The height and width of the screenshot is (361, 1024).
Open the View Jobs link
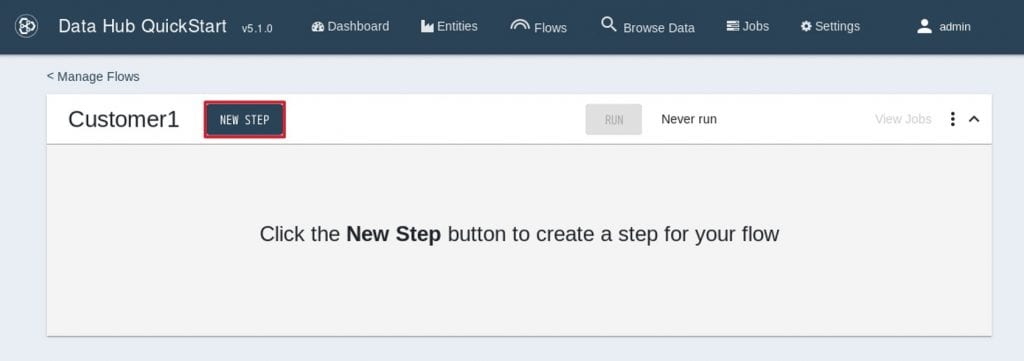coord(903,119)
